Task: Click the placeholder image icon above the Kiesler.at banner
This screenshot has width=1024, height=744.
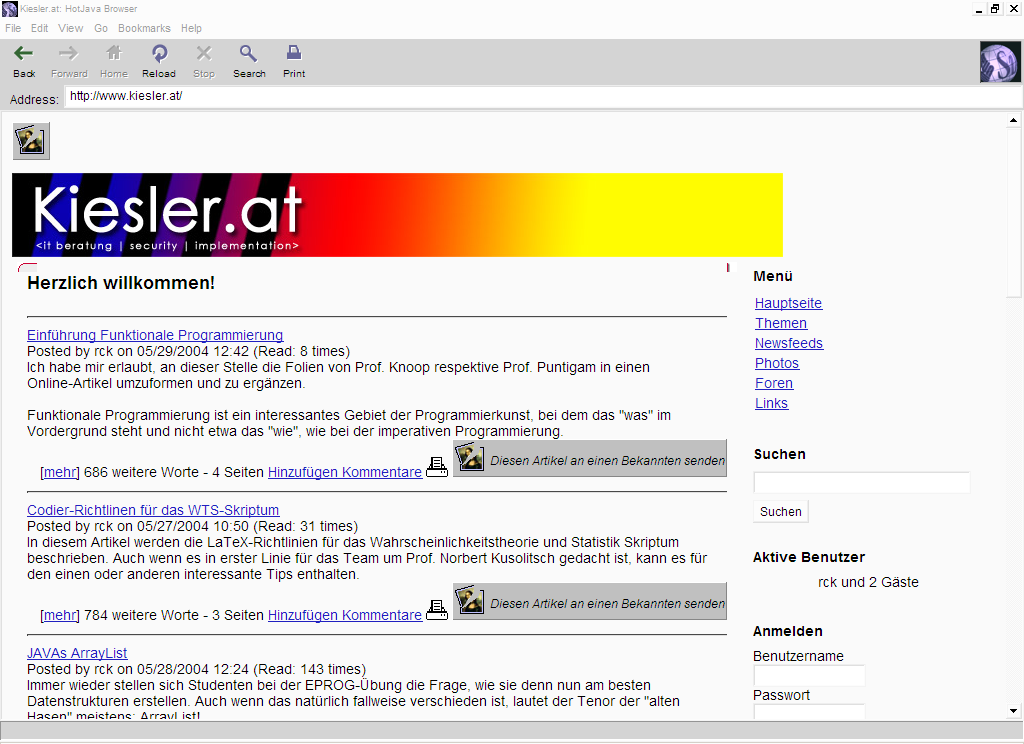Action: pos(31,141)
